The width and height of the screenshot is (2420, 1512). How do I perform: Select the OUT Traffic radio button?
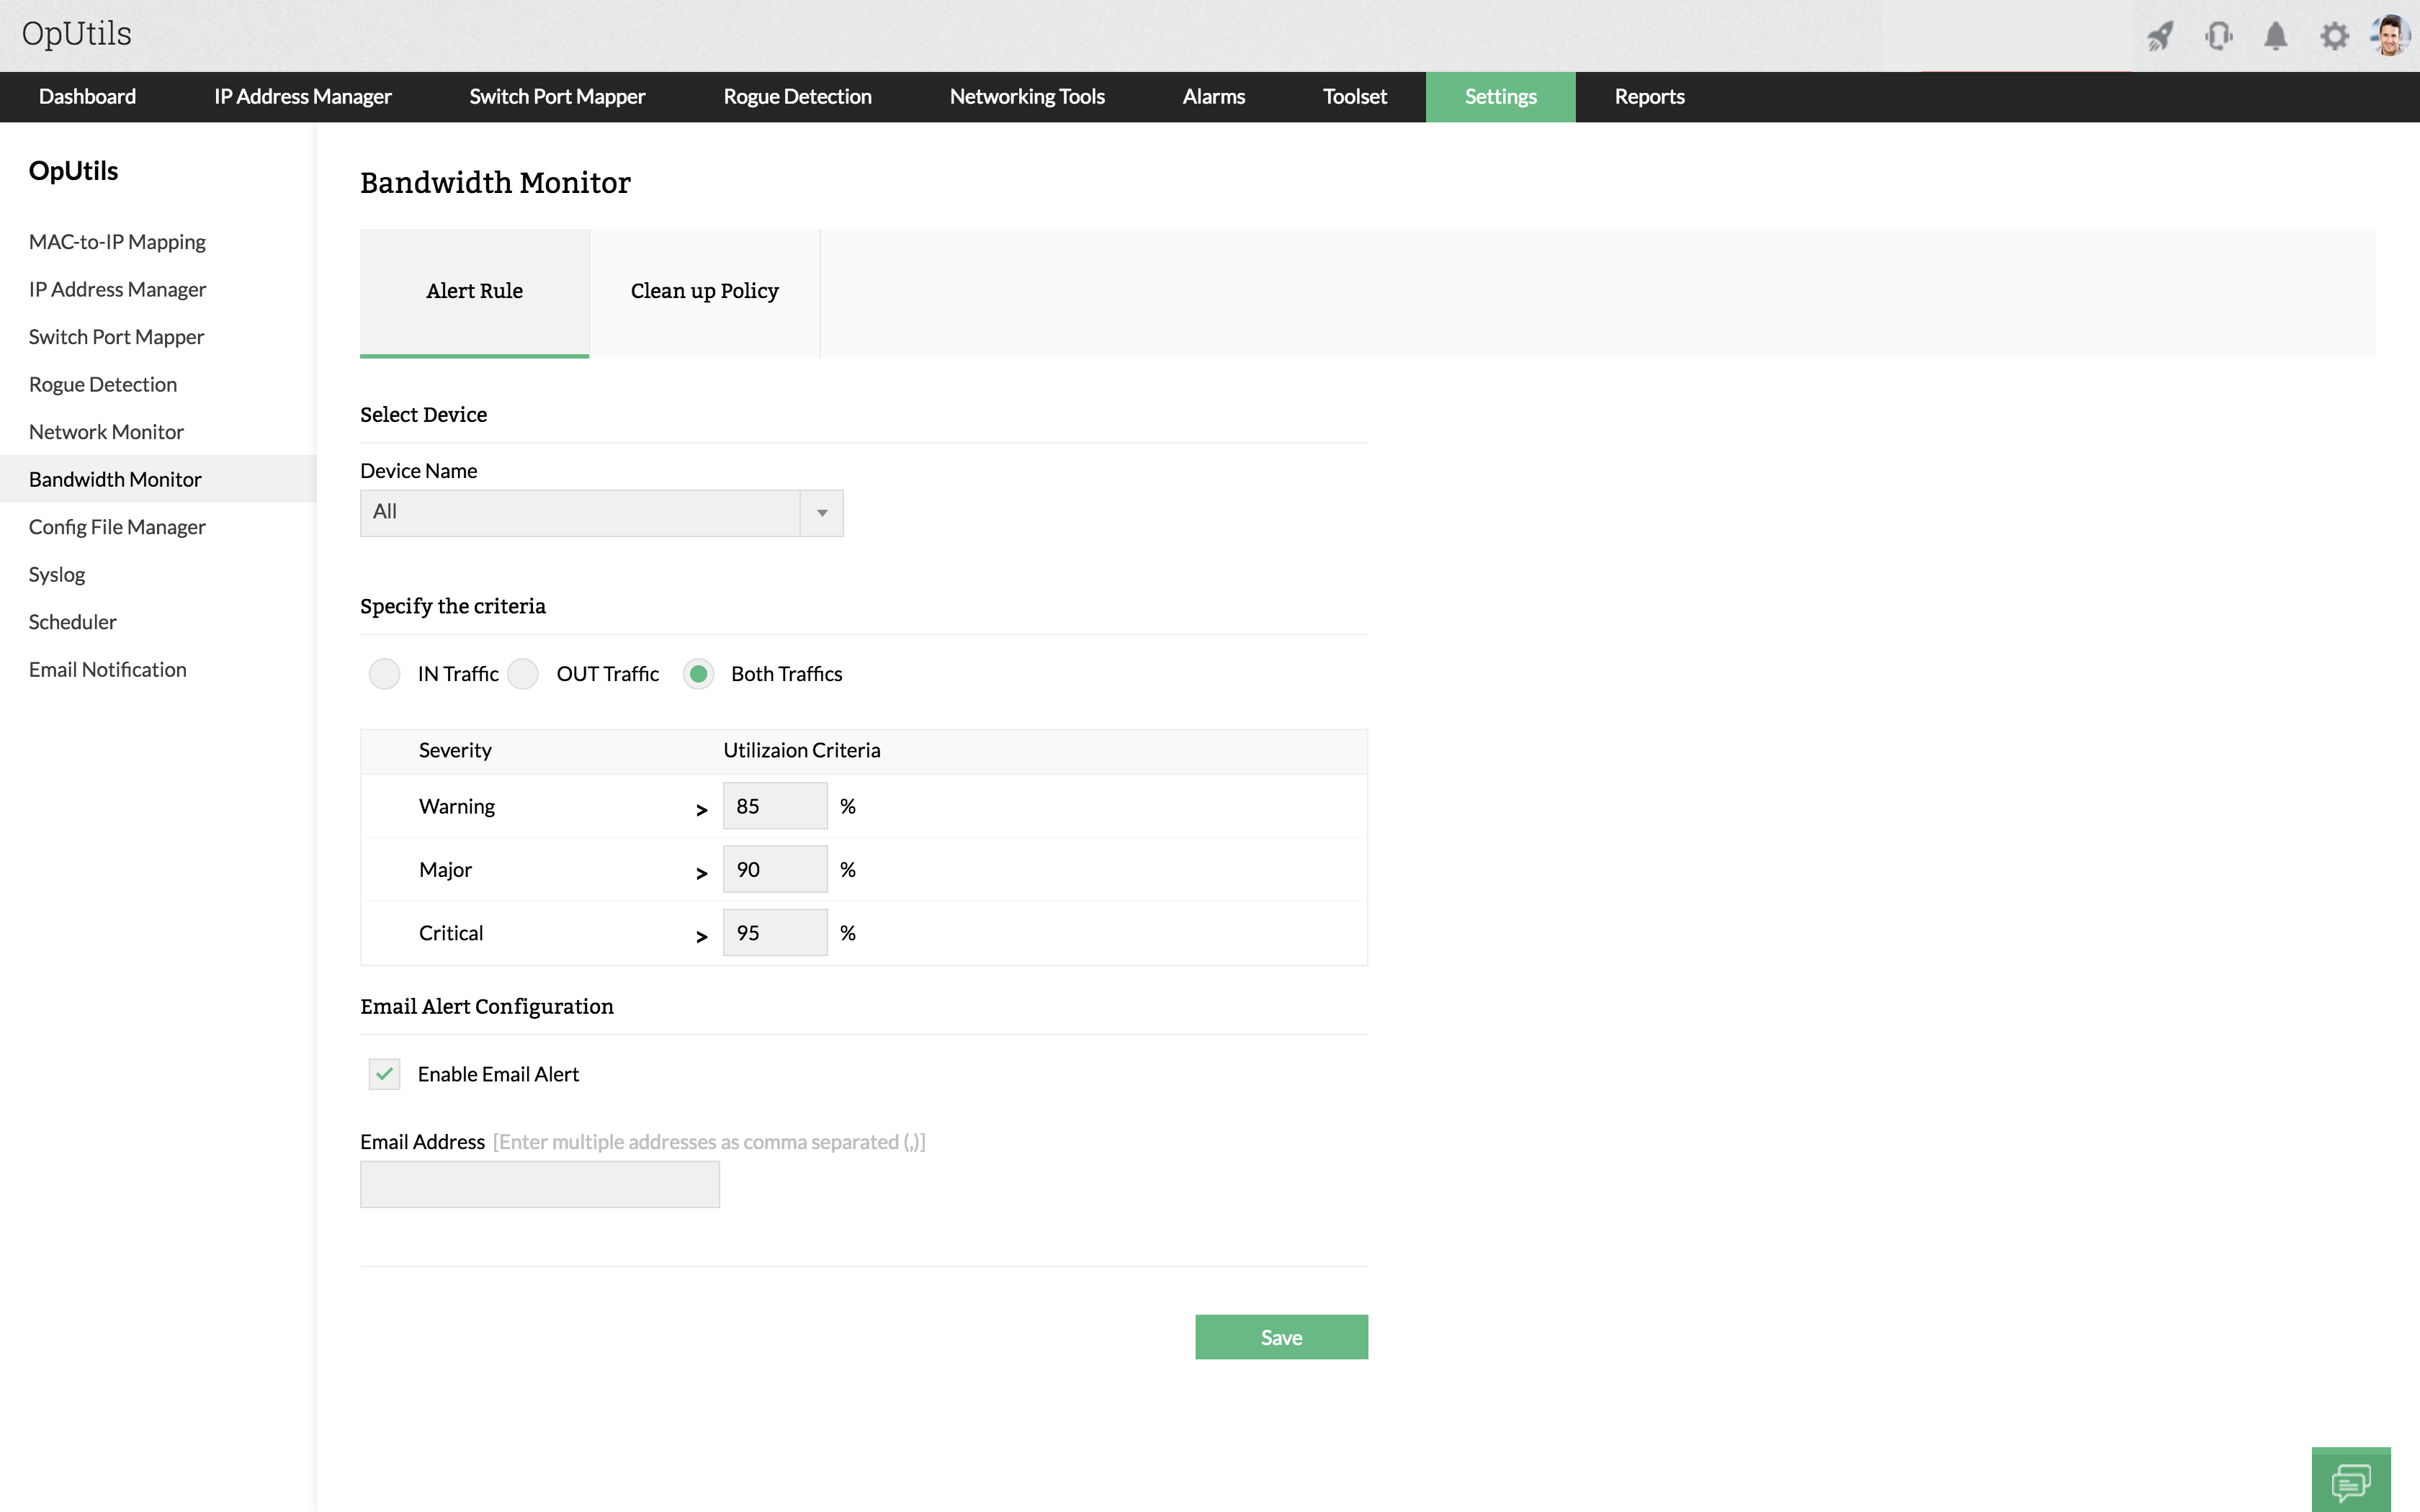coord(523,674)
